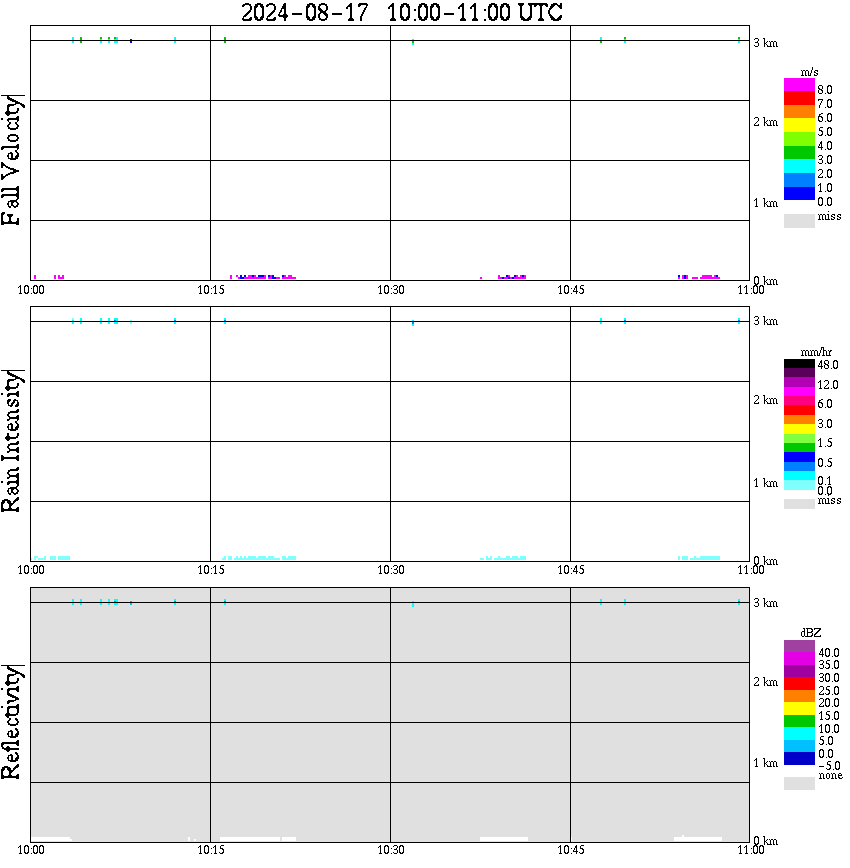
Task: Click the cyan 2.0 m/s velocity swatch
Action: (x=799, y=167)
